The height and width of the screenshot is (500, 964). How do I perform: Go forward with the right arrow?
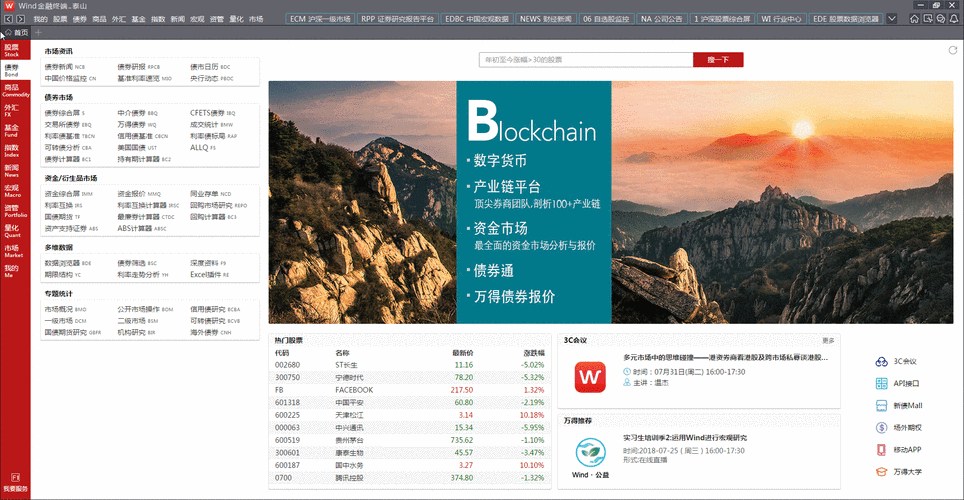click(x=20, y=19)
